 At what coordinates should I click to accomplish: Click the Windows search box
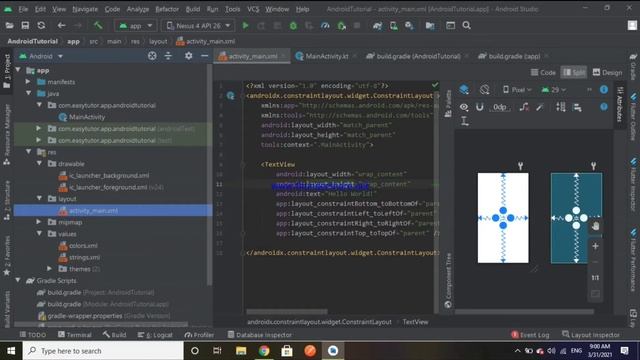pyautogui.click(x=103, y=351)
